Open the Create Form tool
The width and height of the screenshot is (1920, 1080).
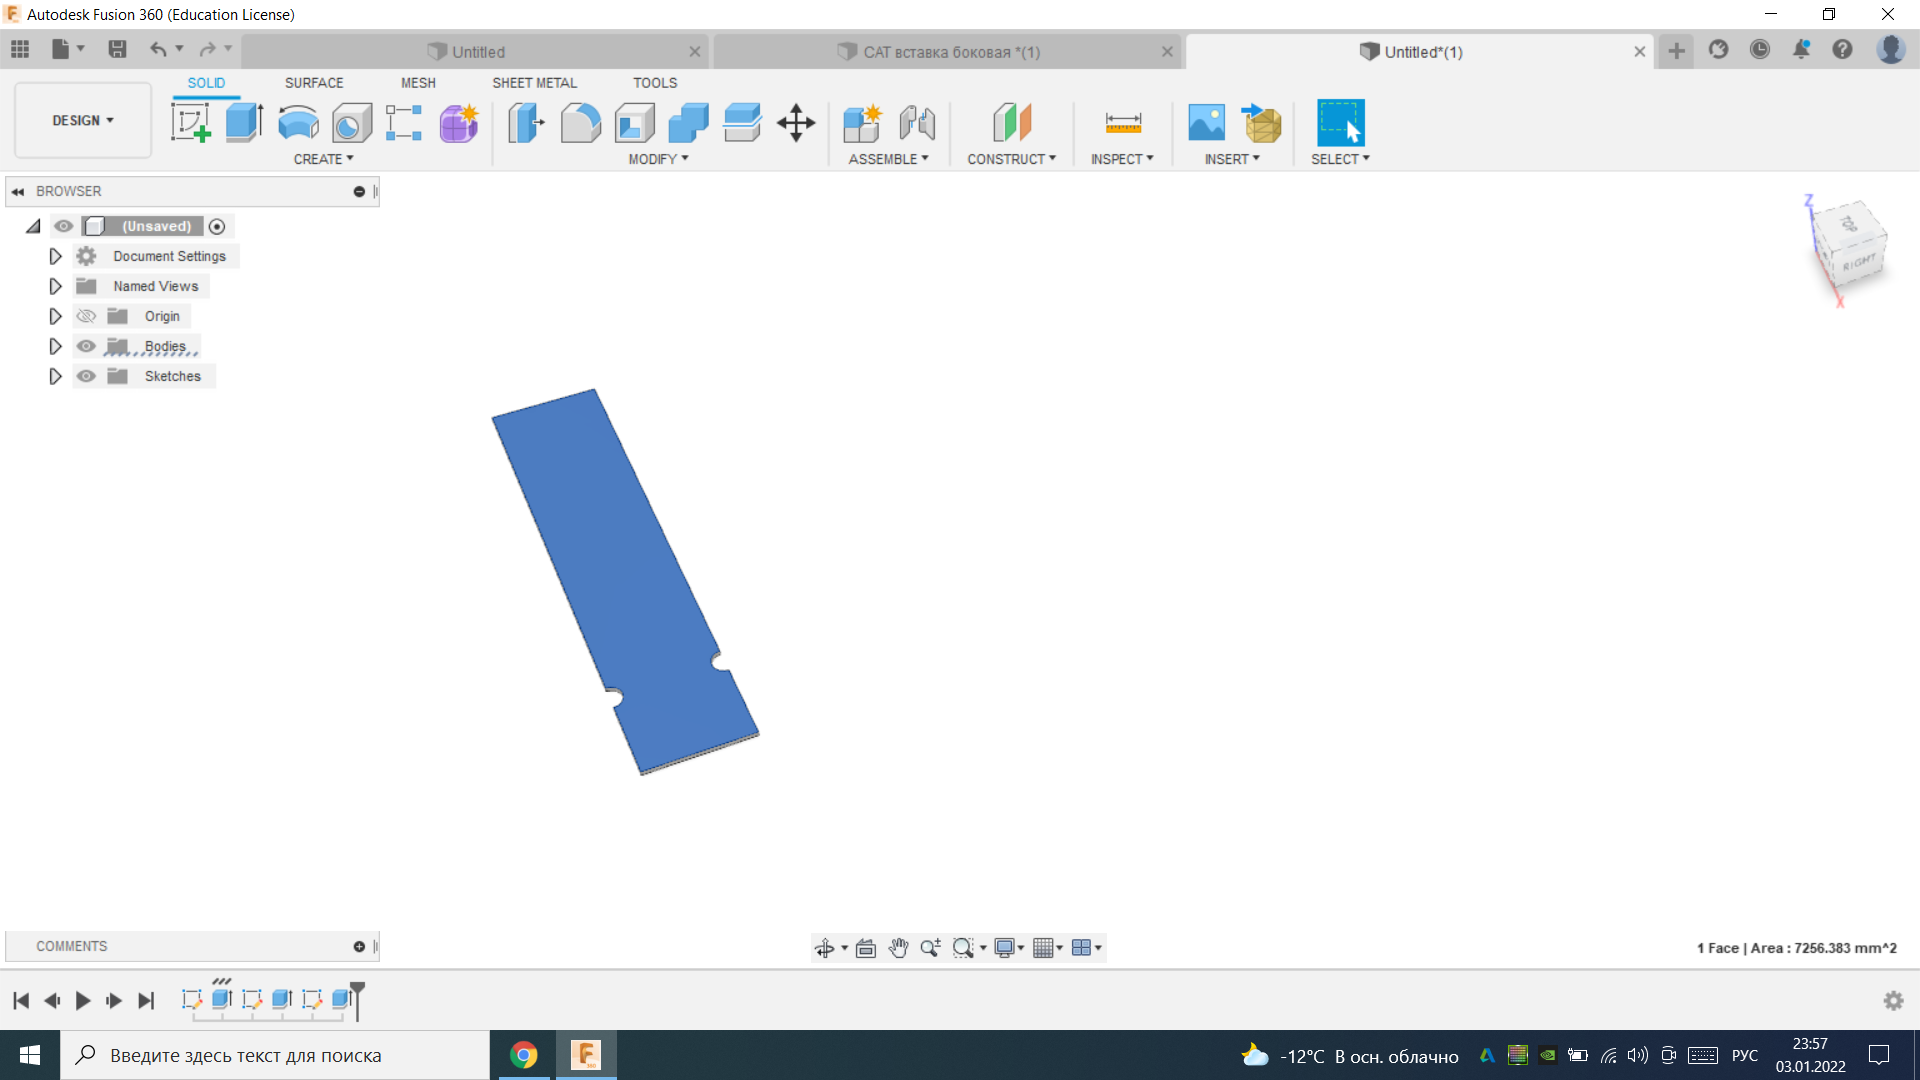(x=458, y=122)
